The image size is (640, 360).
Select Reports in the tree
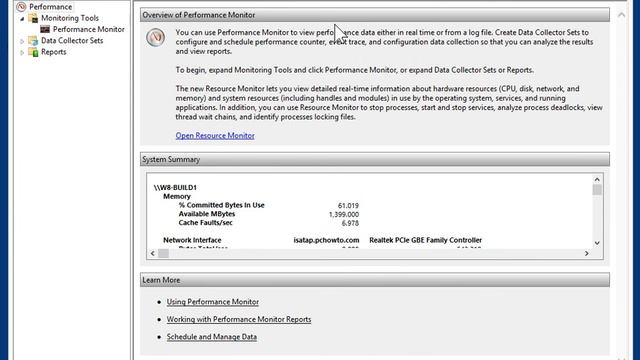pyautogui.click(x=53, y=52)
